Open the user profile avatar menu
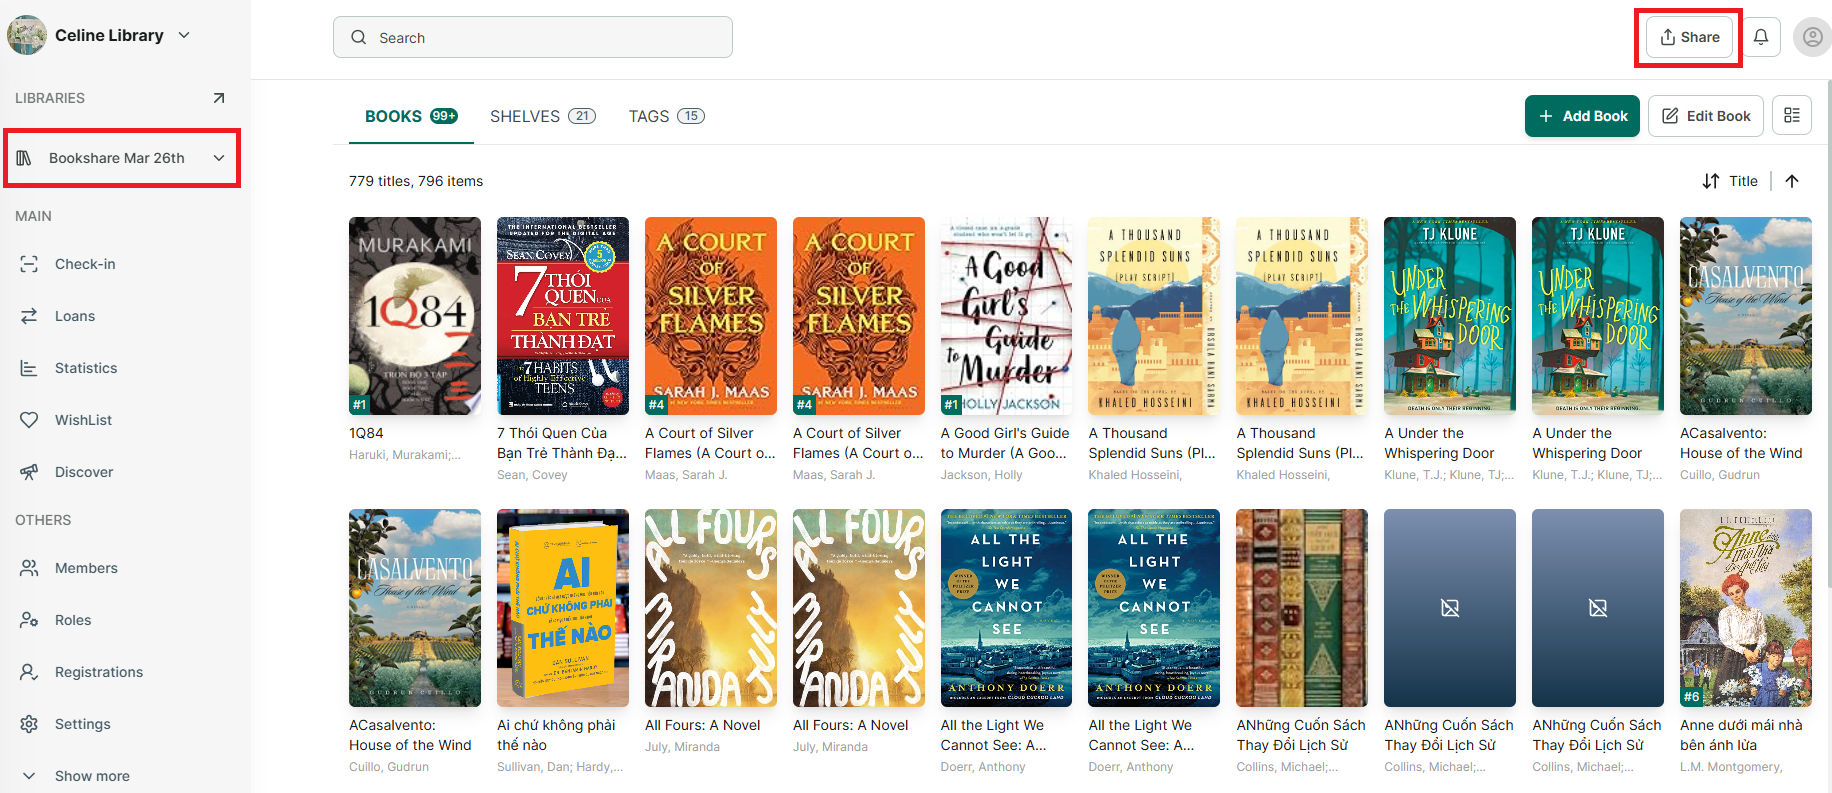 point(1812,37)
